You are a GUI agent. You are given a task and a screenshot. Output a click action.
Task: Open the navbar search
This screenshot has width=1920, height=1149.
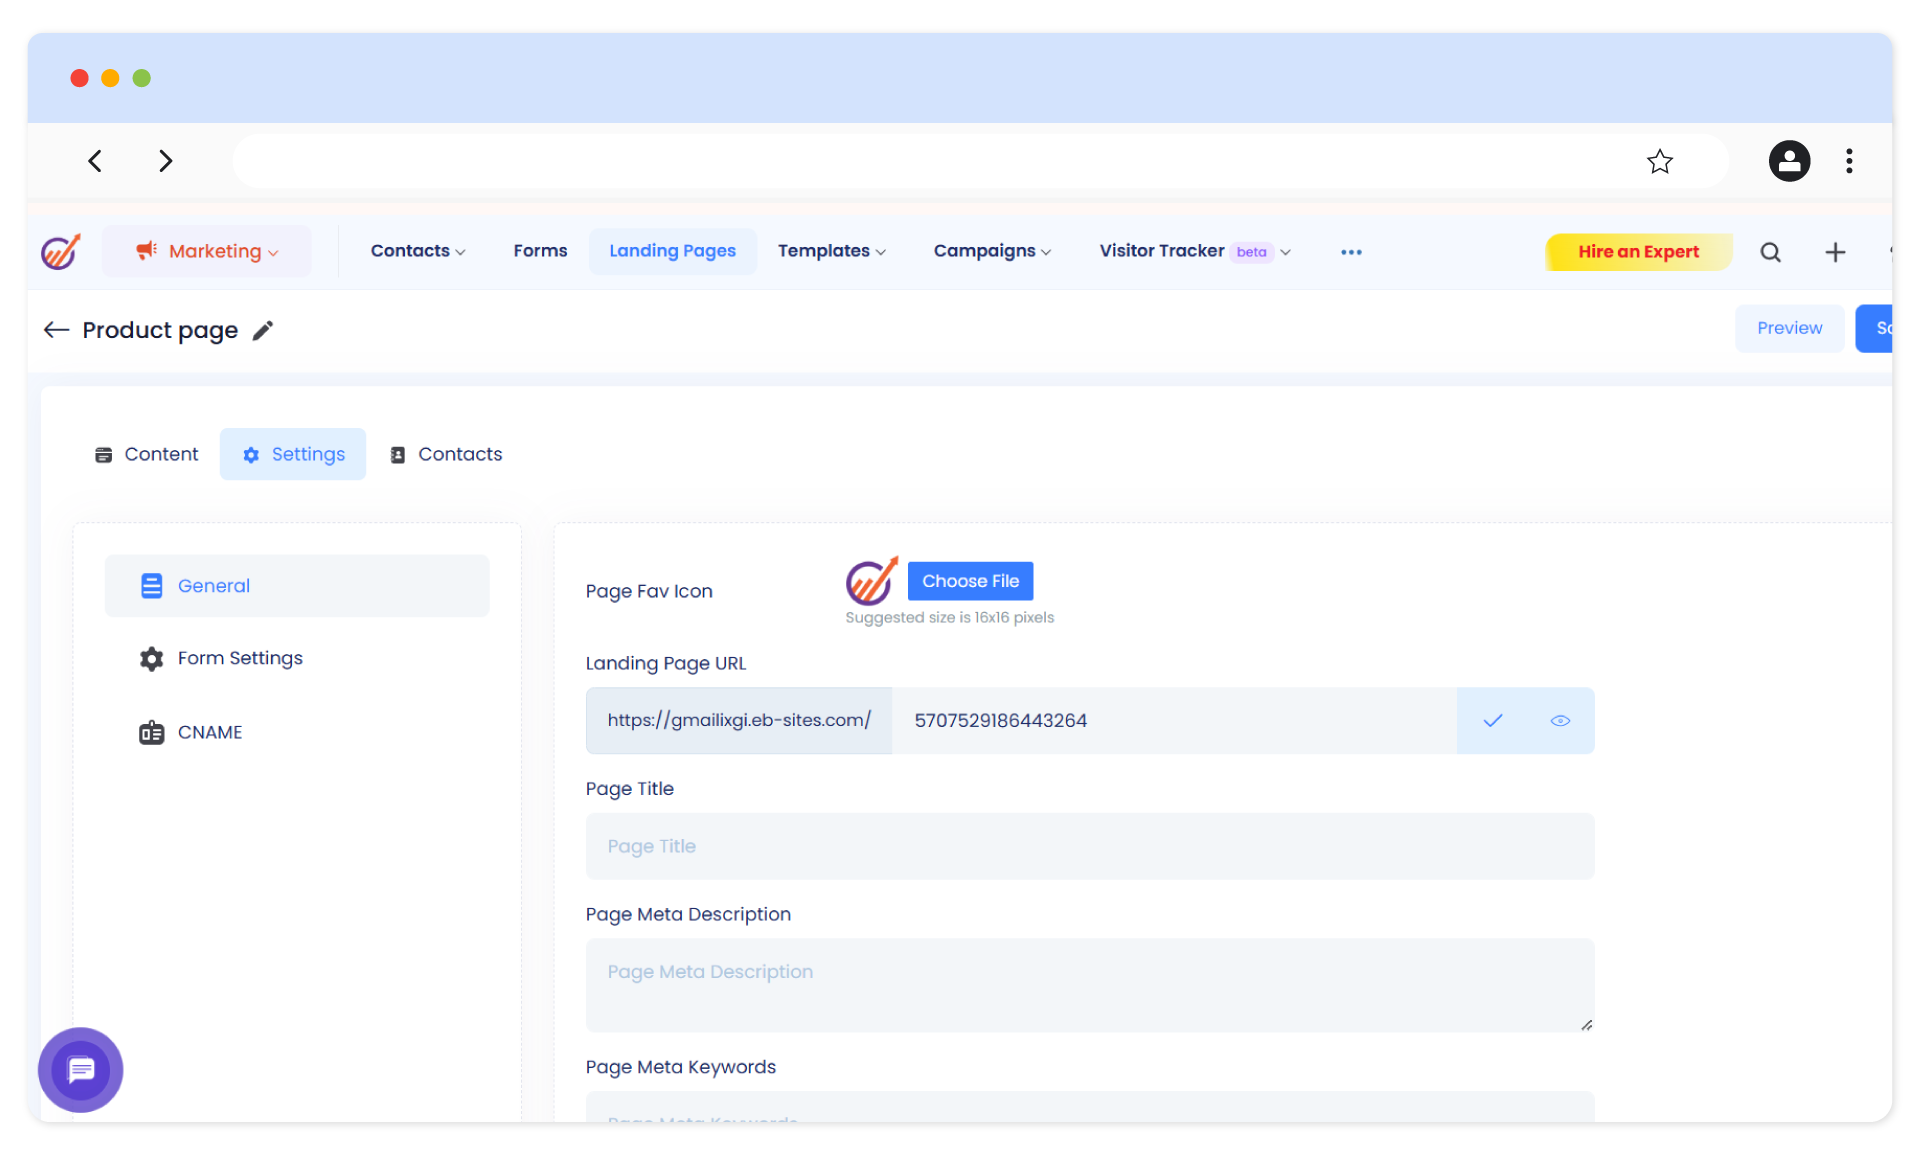(x=1770, y=252)
